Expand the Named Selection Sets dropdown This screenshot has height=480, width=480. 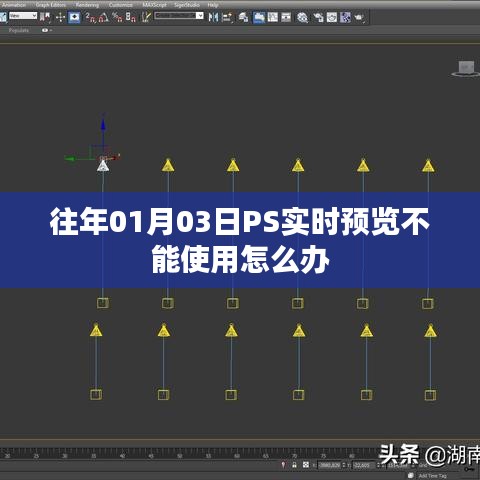point(179,16)
